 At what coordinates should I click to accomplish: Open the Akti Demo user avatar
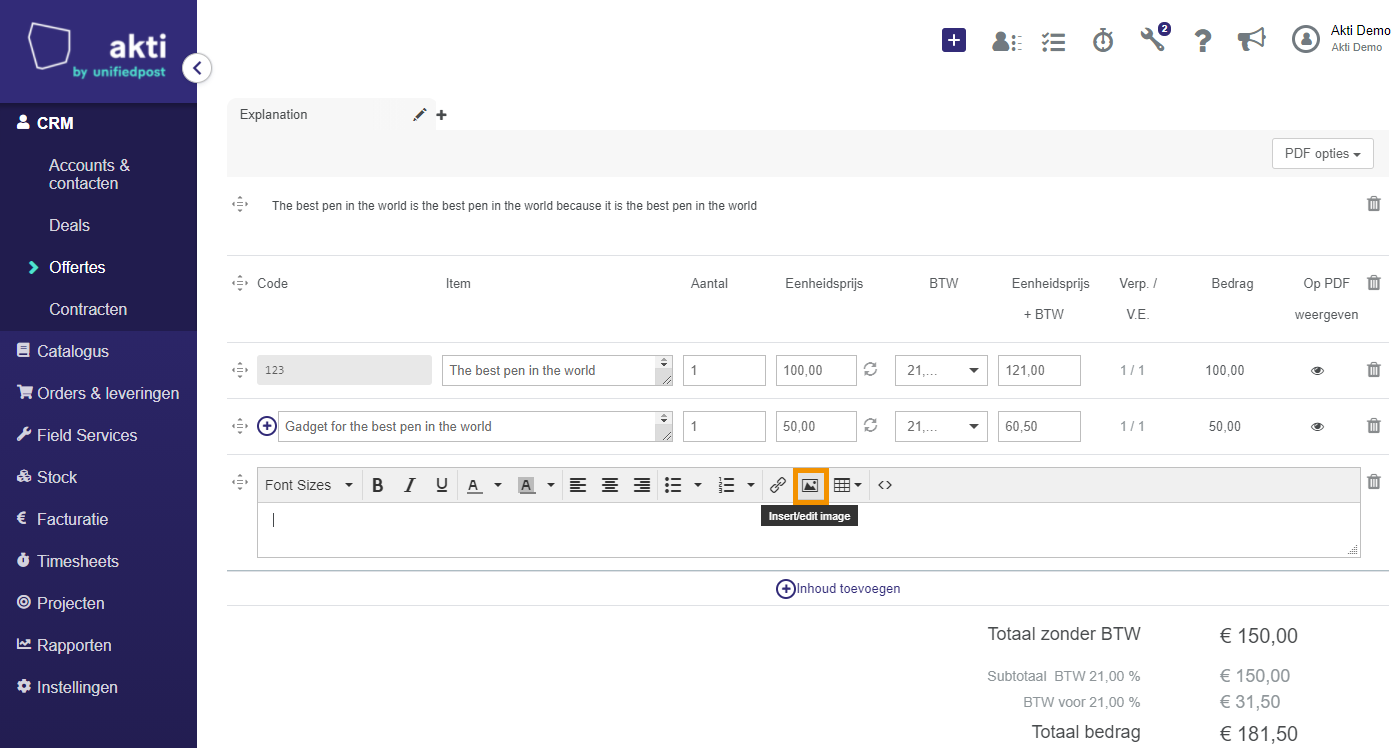click(1306, 39)
